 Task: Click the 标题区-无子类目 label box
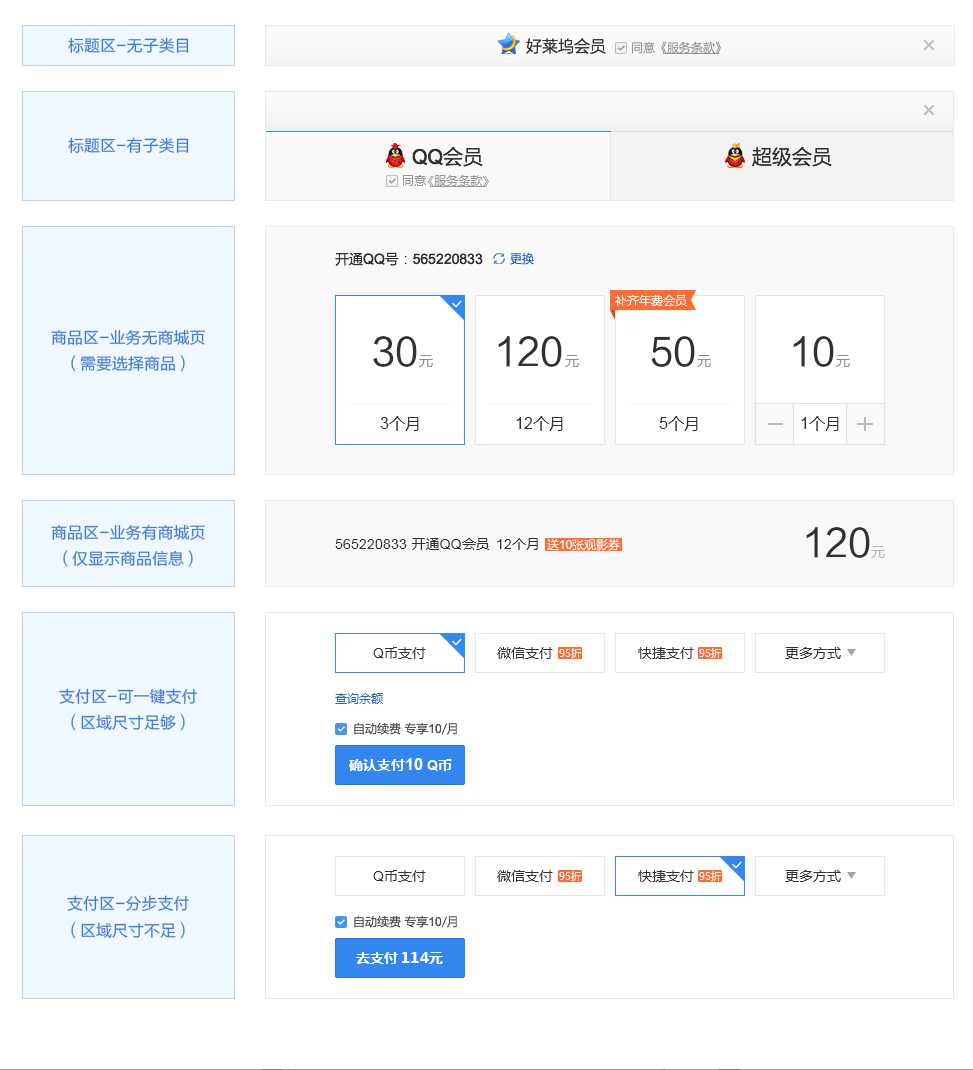tap(128, 46)
